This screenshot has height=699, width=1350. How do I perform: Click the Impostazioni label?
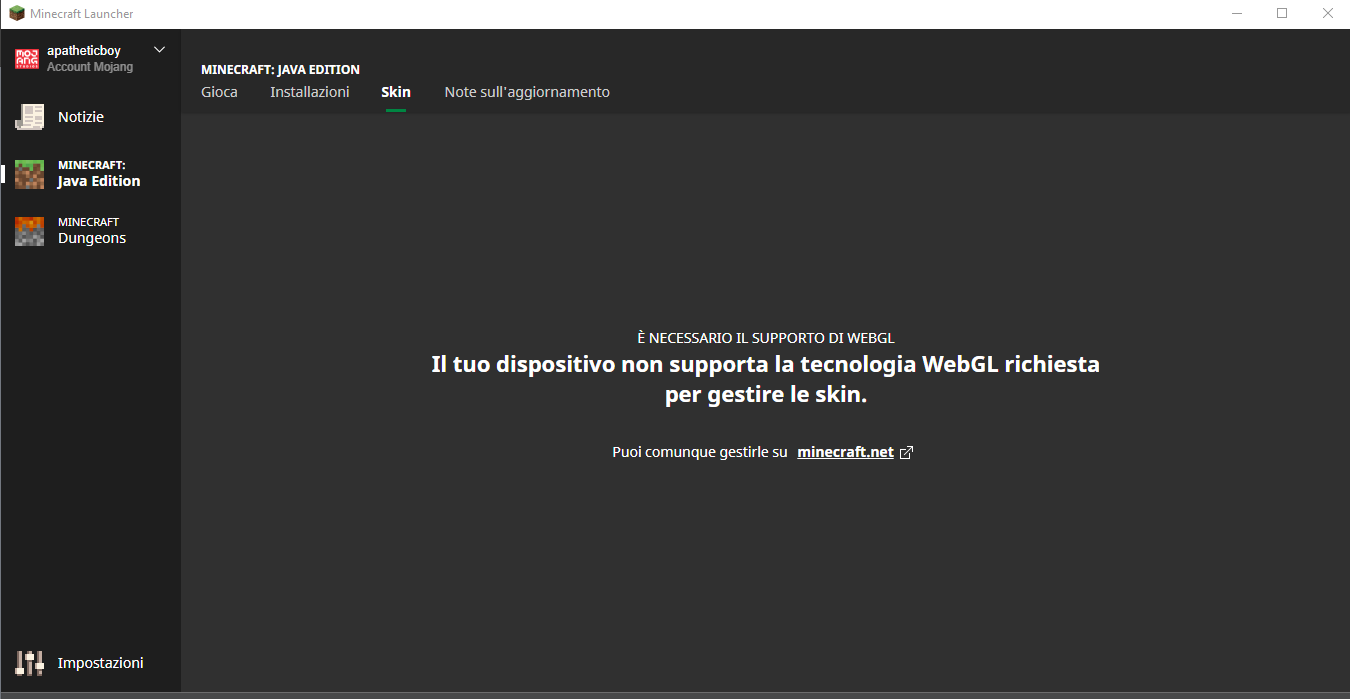click(x=101, y=663)
